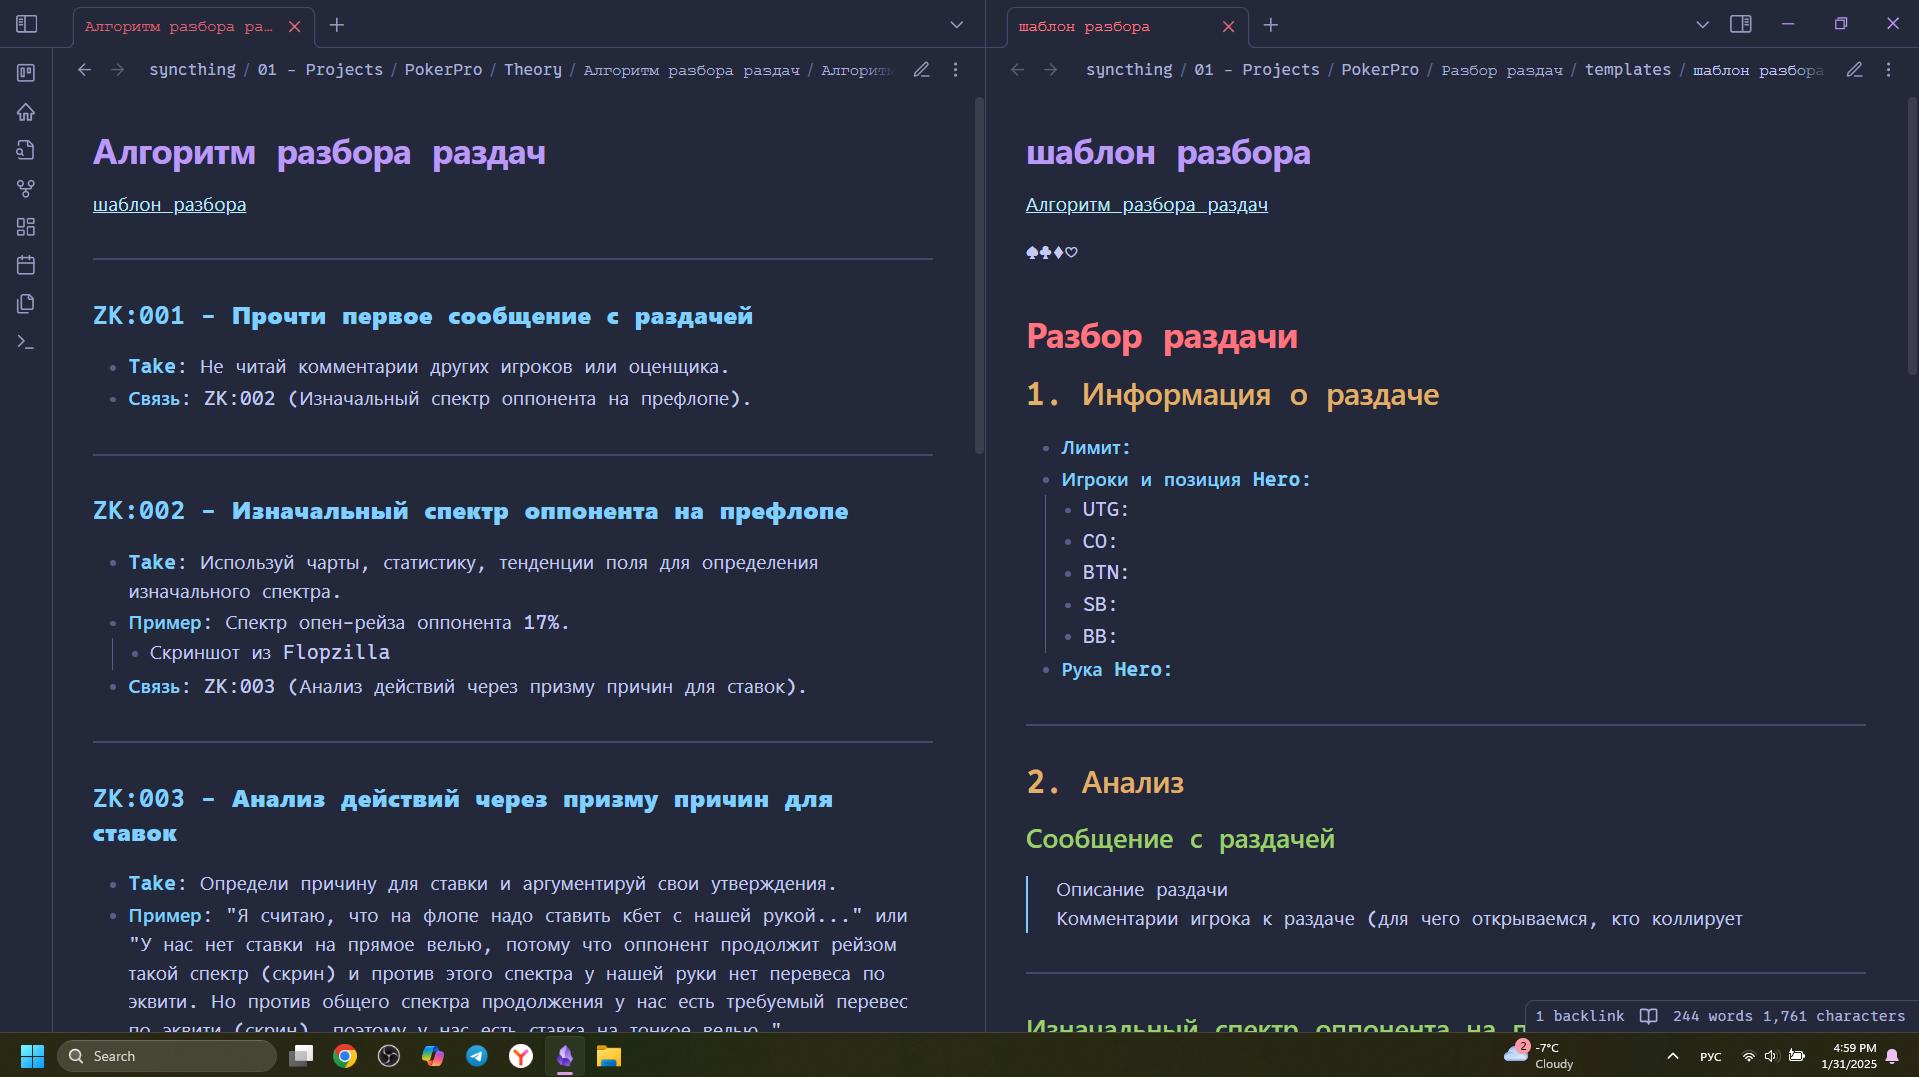Viewport: 1919px width, 1077px height.
Task: Click the BTN: list item
Action: [1105, 573]
